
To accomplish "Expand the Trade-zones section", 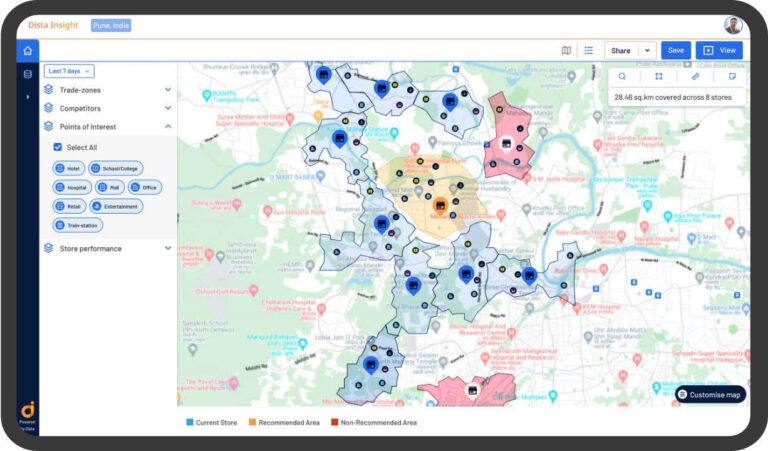I will 168,90.
